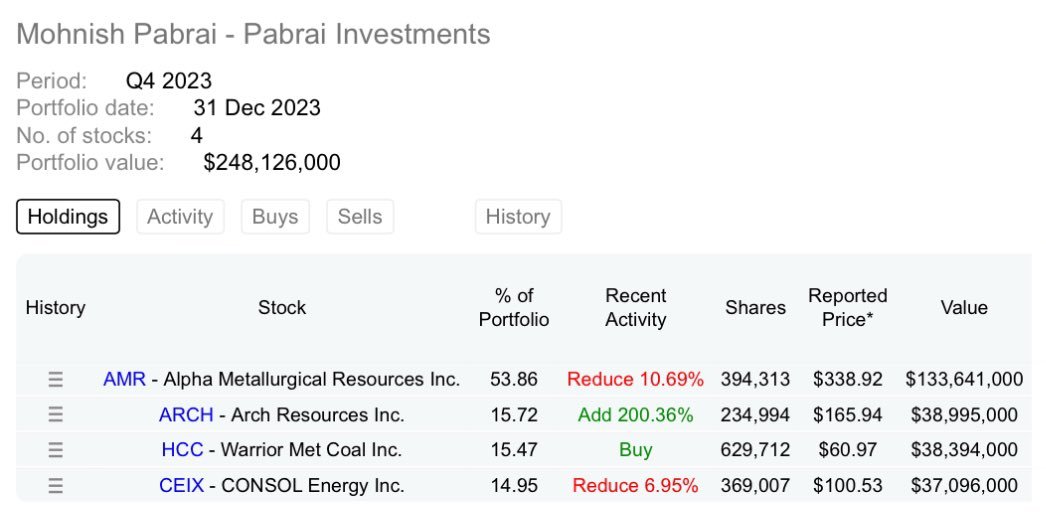Sort by Reported Price column header
Image resolution: width=1046 pixels, height=516 pixels.
point(848,308)
